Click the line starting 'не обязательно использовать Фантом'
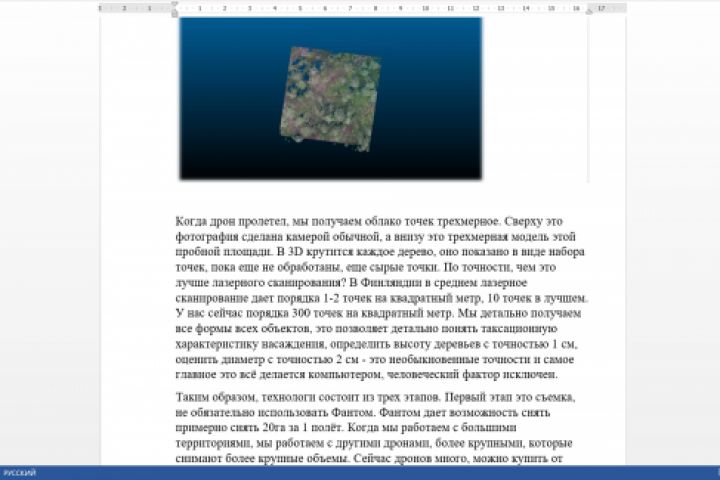Image resolution: width=720 pixels, height=480 pixels. [363, 412]
